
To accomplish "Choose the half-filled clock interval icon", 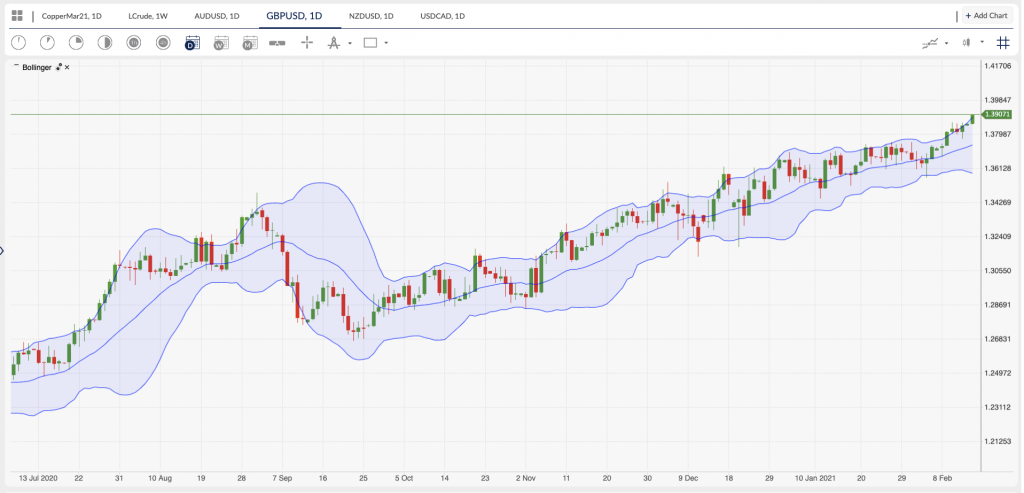I will click(x=105, y=43).
